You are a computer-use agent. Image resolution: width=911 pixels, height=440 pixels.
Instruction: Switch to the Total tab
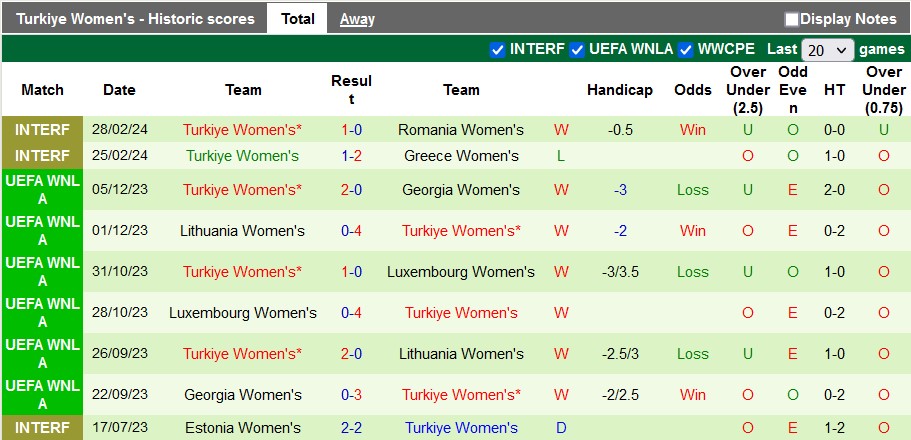click(x=297, y=18)
